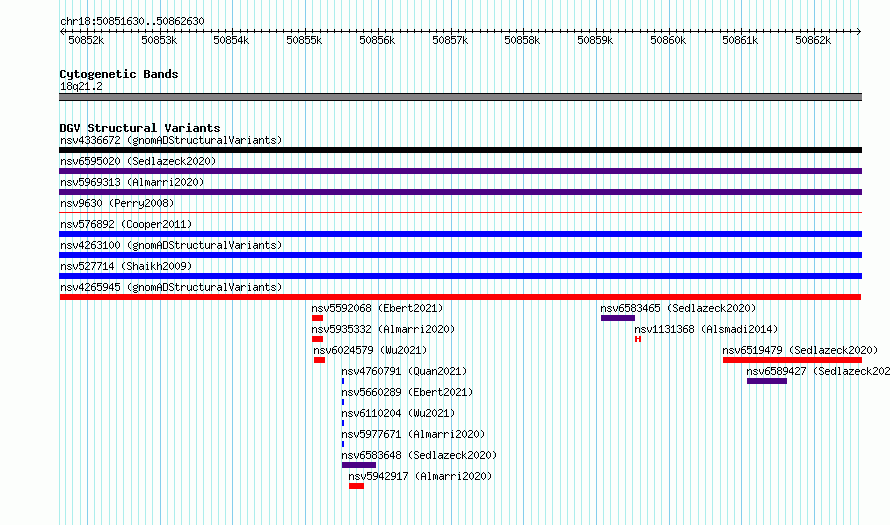This screenshot has width=890, height=525.
Task: Click the purple nsv6589427 variant bar
Action: pos(767,381)
